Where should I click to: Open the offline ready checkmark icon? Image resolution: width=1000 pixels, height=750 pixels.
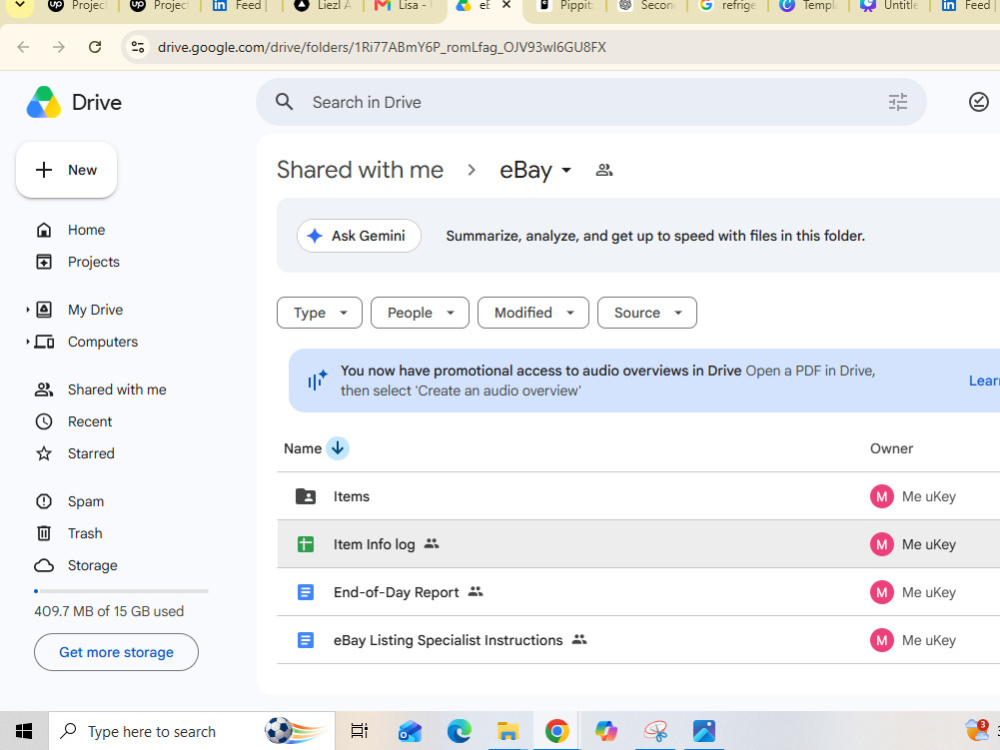point(978,102)
